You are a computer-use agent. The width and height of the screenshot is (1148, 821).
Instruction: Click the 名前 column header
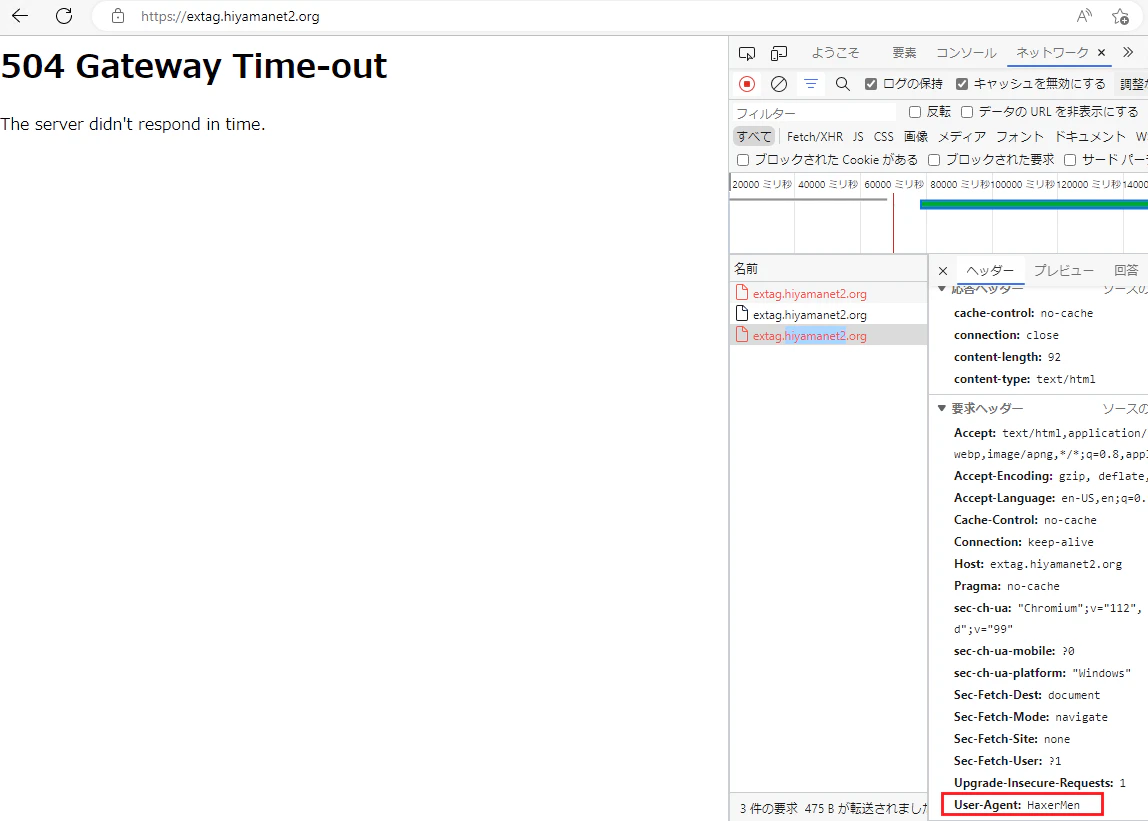[x=829, y=269]
